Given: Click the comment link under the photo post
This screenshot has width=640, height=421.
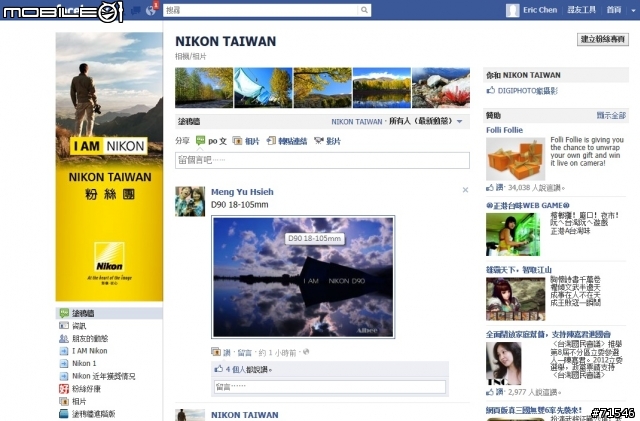Looking at the screenshot, I should coord(244,352).
